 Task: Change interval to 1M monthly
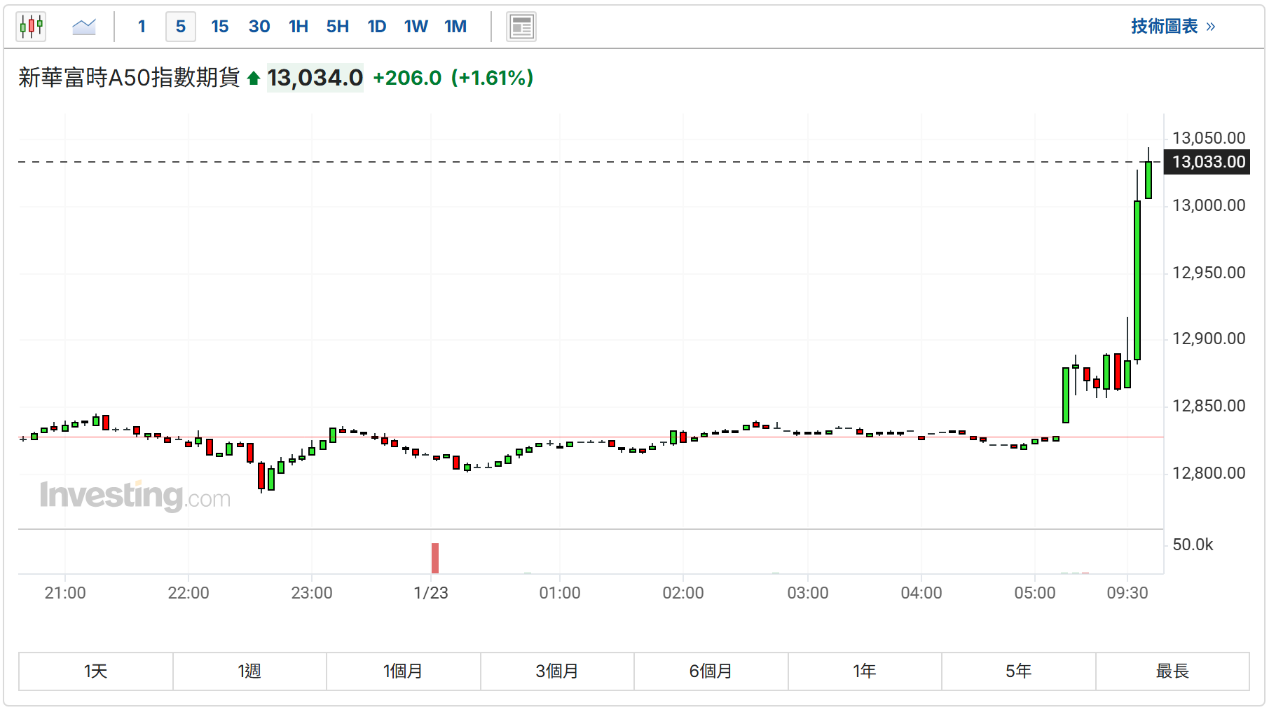click(x=455, y=26)
